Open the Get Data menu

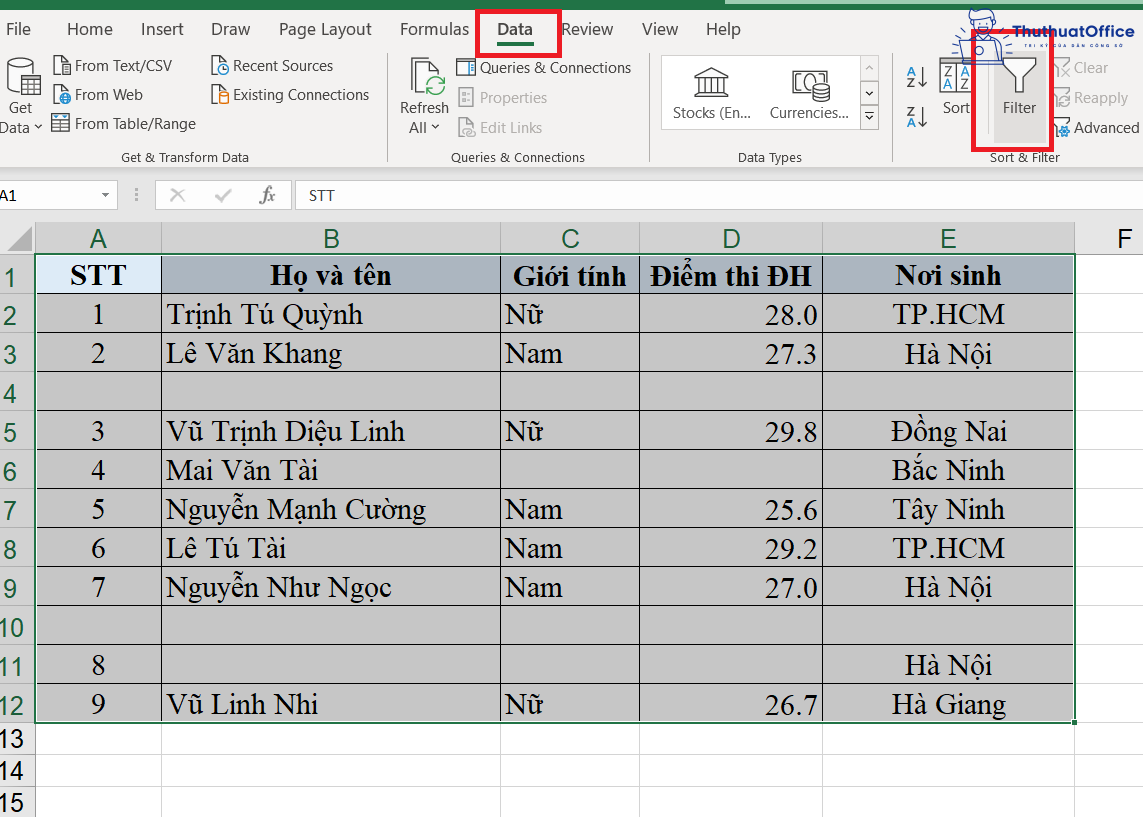tap(20, 96)
